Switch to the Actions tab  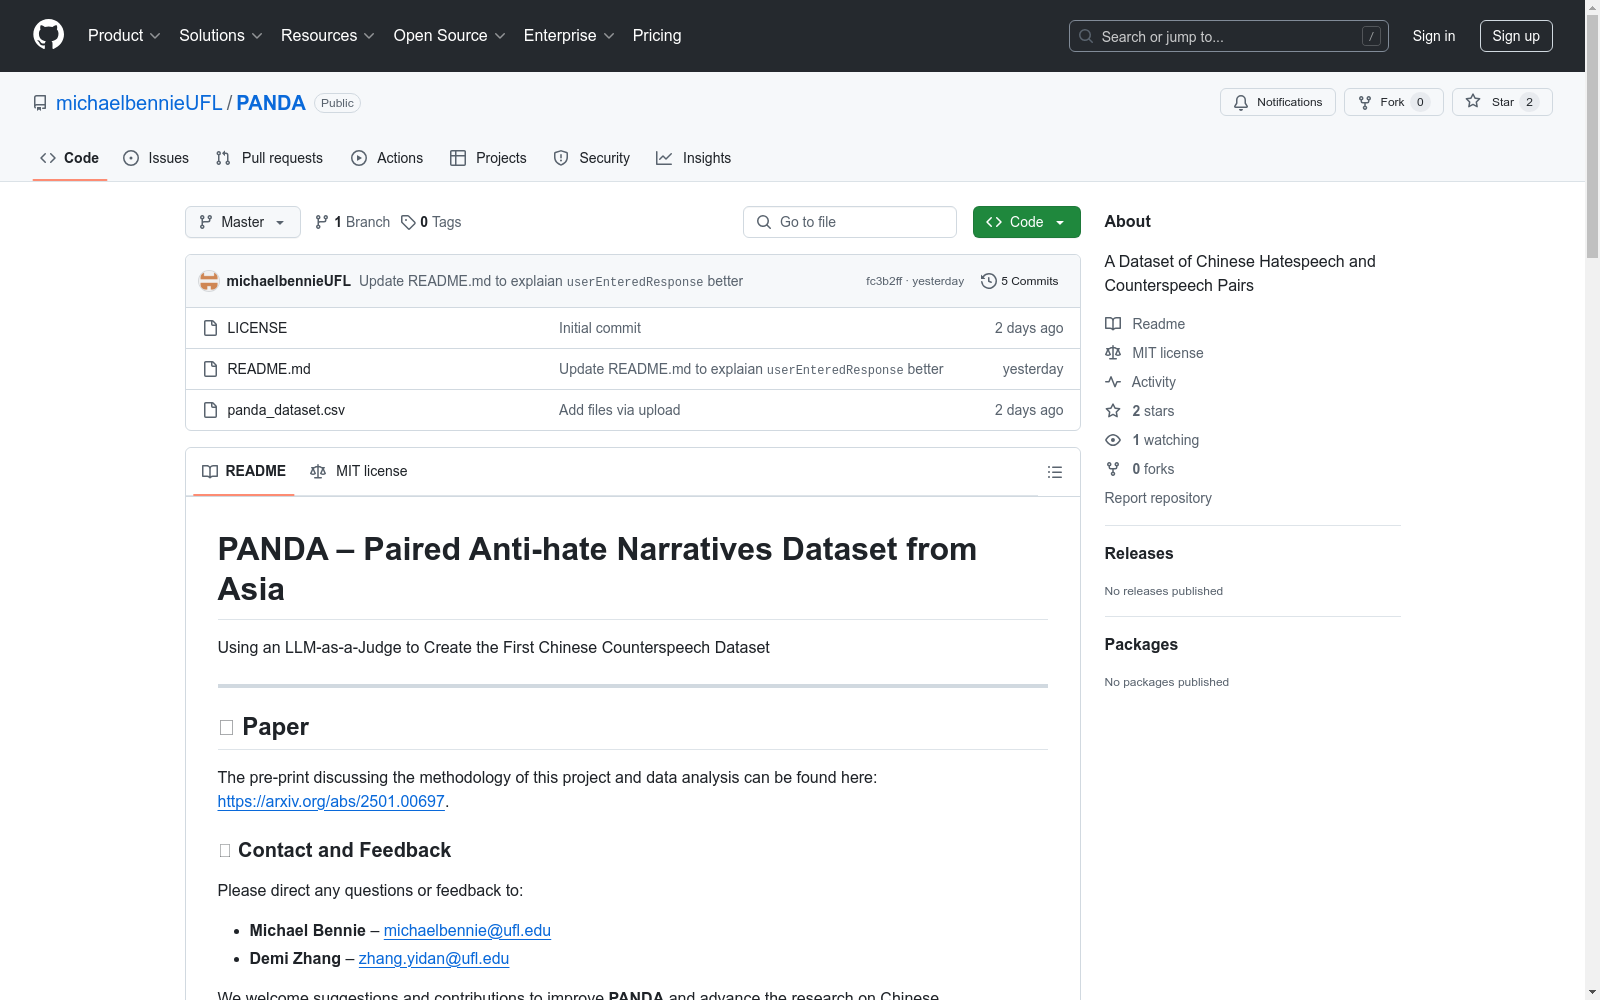pos(387,158)
